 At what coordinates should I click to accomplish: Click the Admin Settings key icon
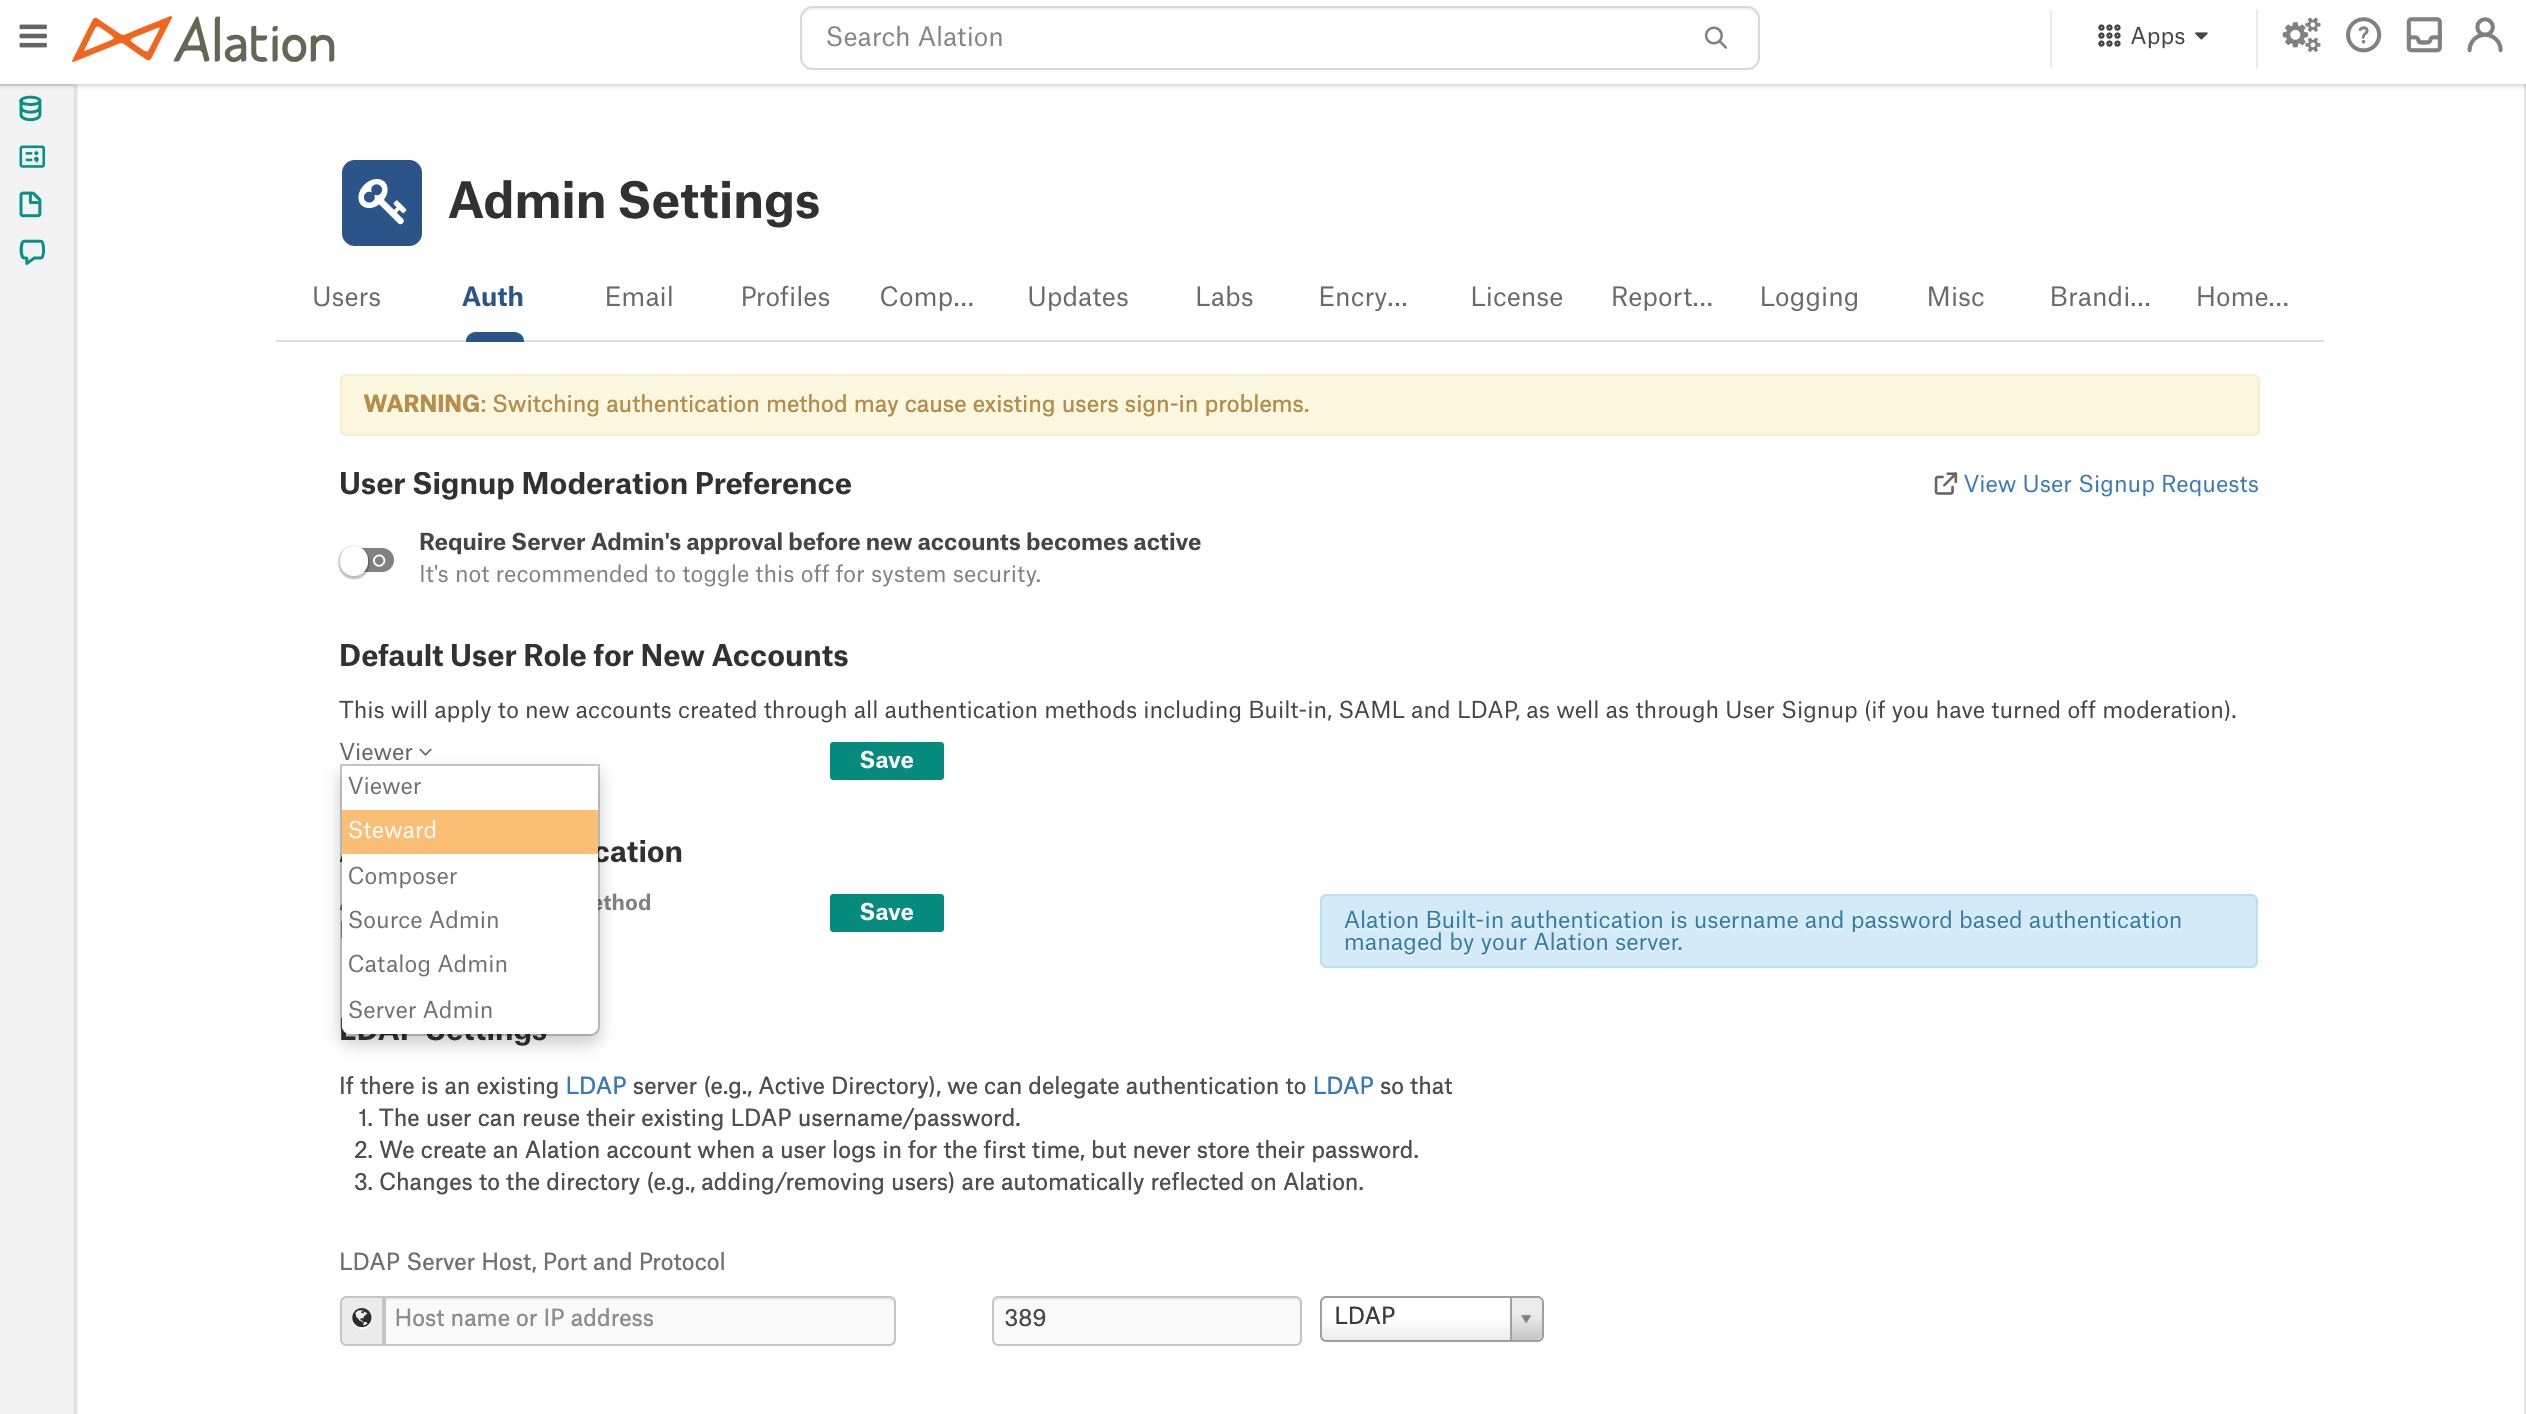[381, 203]
